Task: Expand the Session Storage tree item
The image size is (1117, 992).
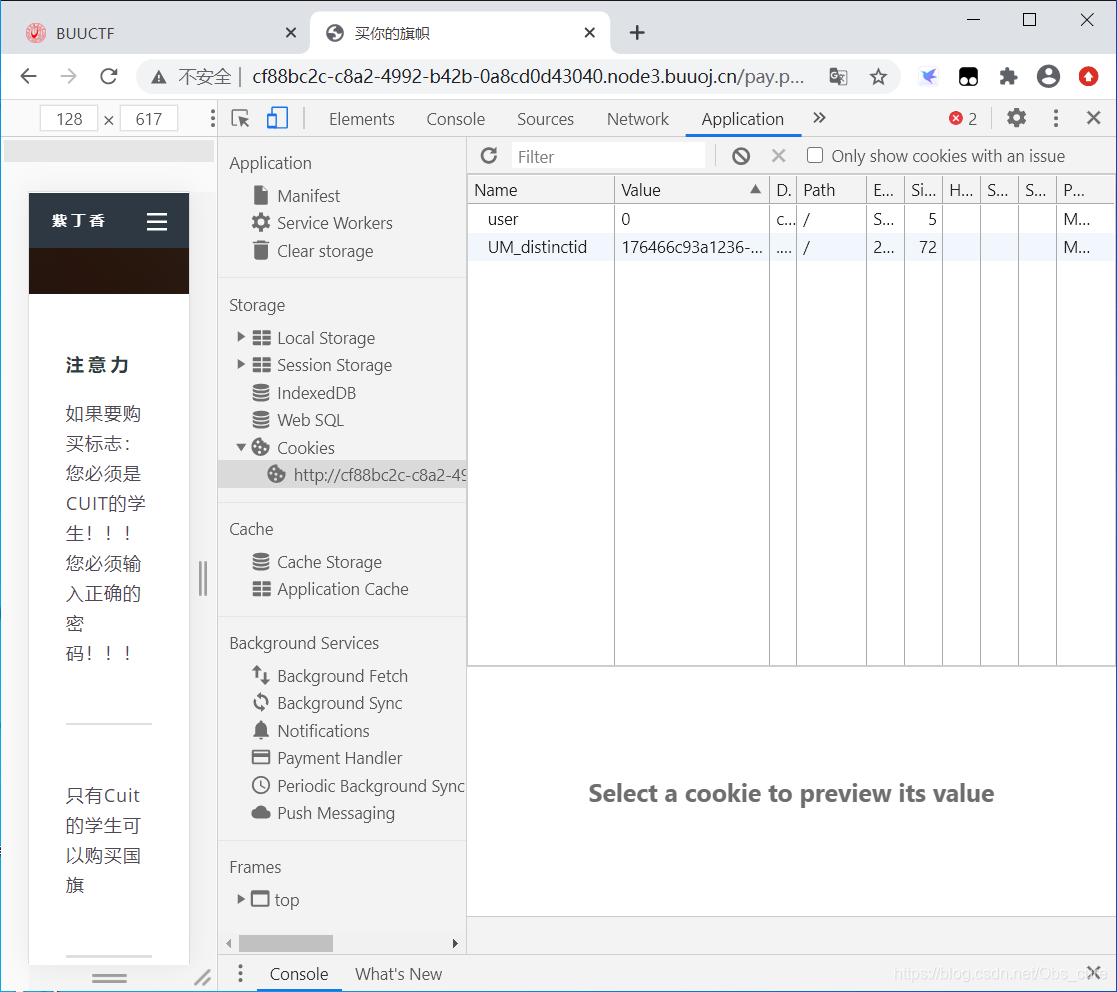Action: pos(241,364)
